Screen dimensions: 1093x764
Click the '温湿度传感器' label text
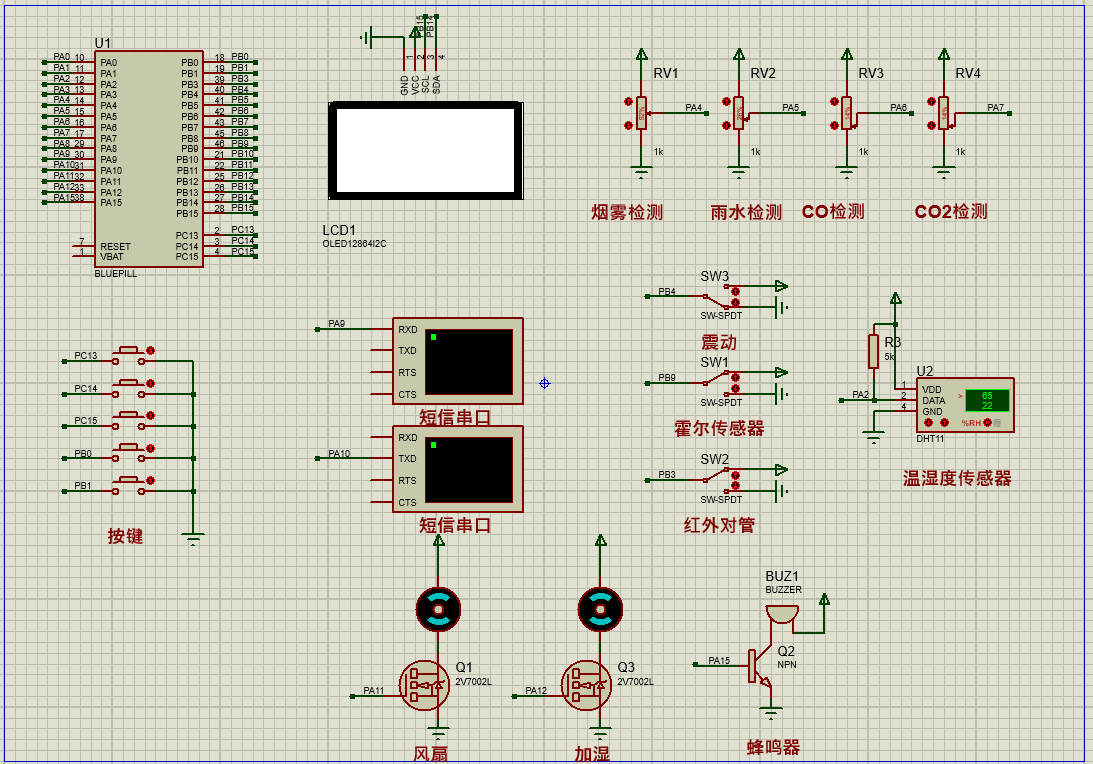tap(956, 478)
